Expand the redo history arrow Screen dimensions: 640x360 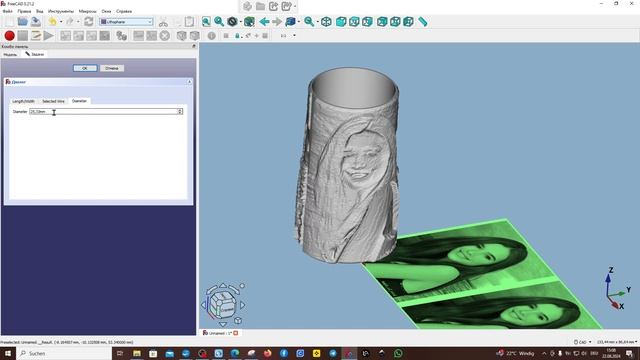tap(78, 22)
